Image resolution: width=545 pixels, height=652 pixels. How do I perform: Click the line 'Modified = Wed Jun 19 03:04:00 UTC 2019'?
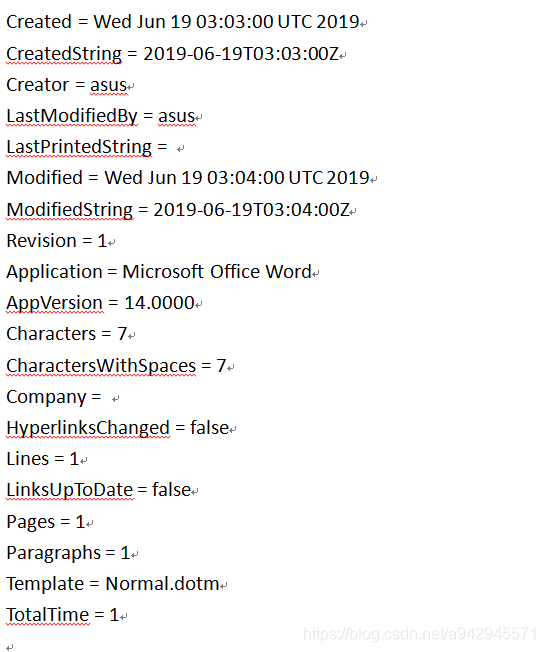tap(188, 178)
